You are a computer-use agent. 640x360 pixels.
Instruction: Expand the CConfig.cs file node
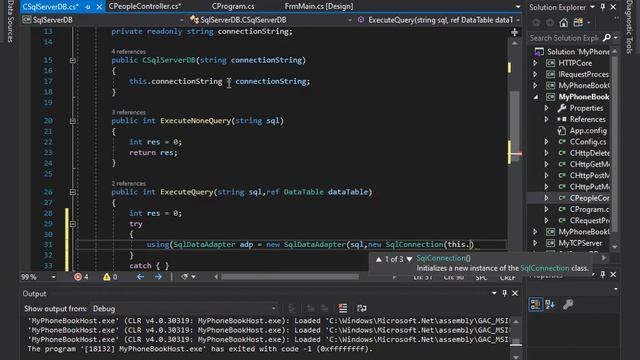click(547, 142)
